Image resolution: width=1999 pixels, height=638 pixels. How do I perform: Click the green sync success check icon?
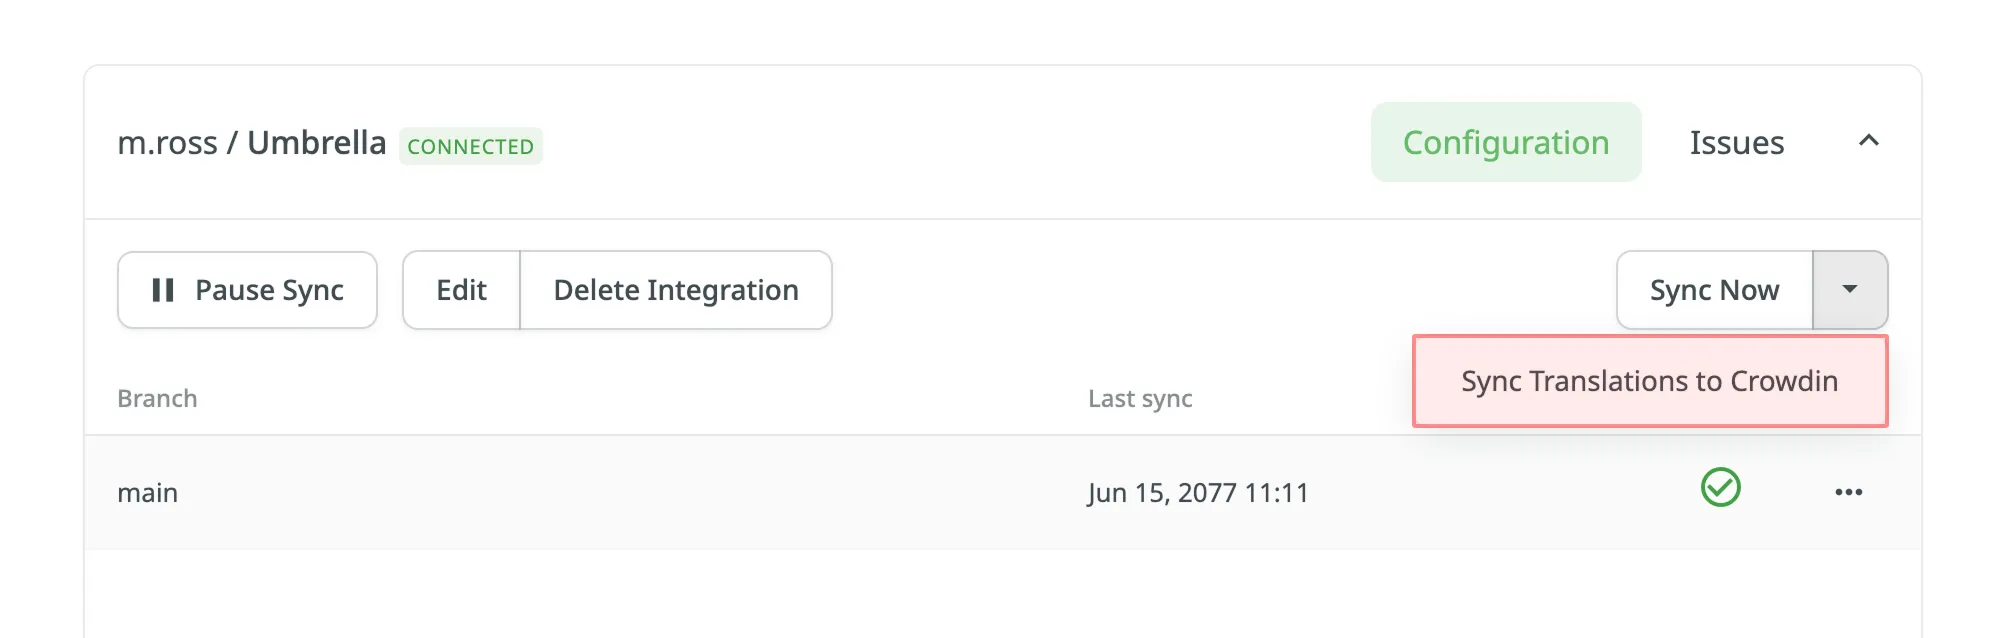pos(1720,489)
